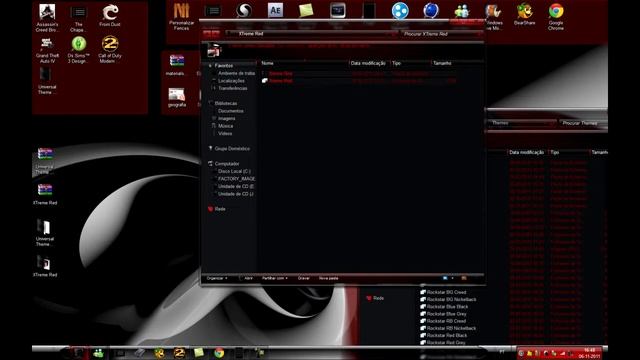The width and height of the screenshot is (640, 360).
Task: Click the XTreme Red address bar
Action: point(311,34)
